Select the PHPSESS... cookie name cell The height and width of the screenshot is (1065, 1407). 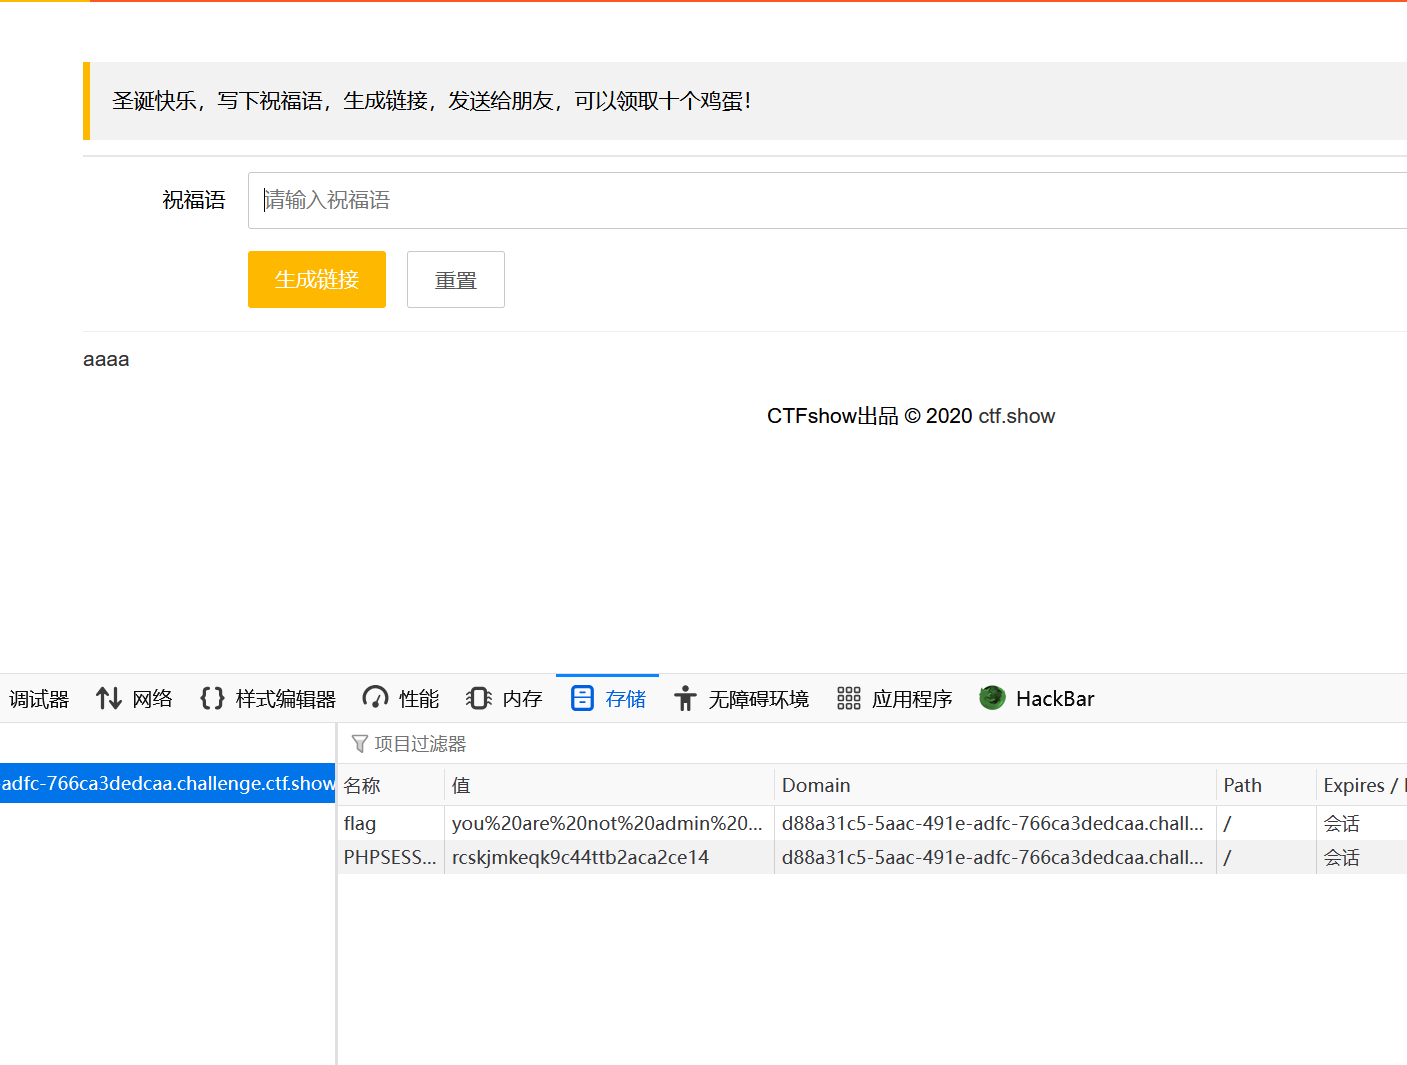click(390, 857)
